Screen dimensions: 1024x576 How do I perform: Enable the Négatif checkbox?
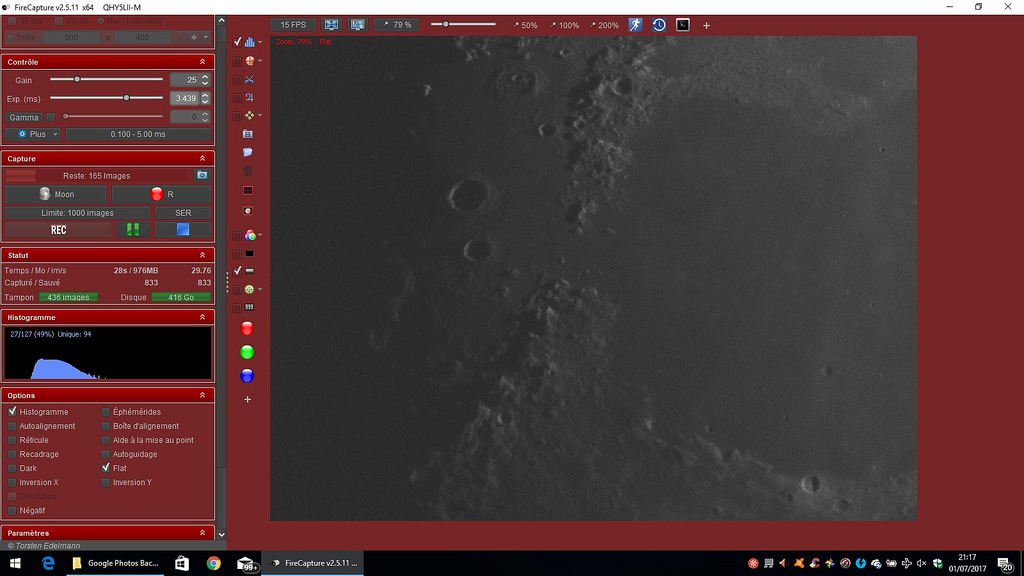tap(12, 510)
